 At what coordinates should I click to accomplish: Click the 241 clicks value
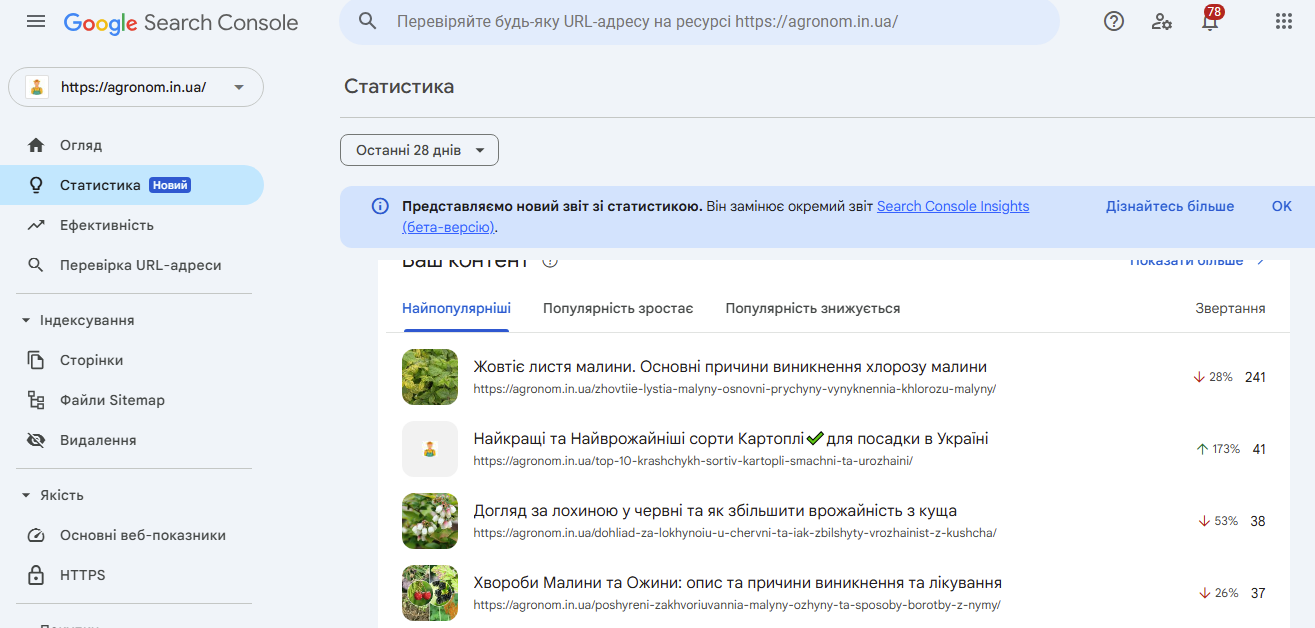point(1255,377)
